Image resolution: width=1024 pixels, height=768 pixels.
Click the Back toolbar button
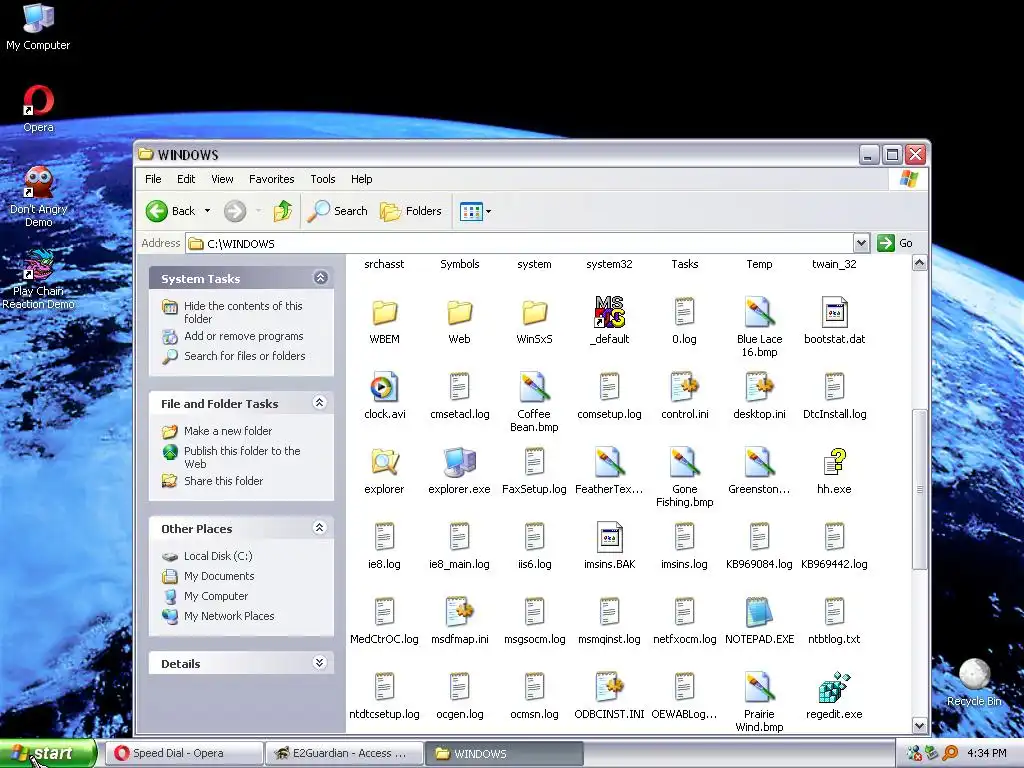171,211
